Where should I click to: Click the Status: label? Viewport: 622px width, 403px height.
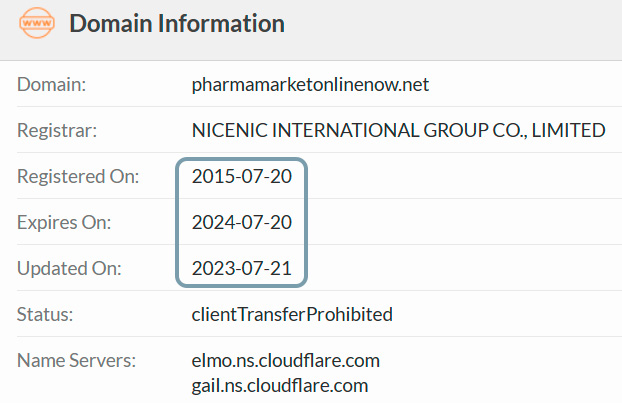pos(45,315)
